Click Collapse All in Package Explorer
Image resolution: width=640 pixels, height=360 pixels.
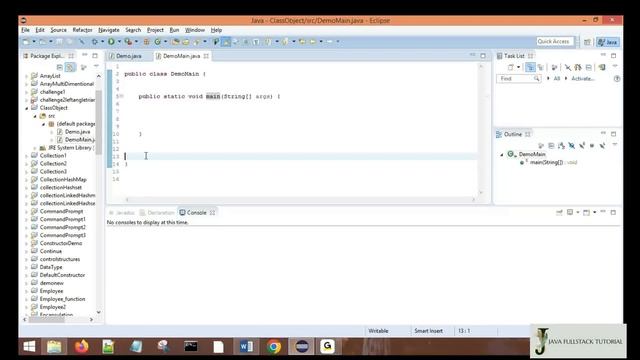60,67
